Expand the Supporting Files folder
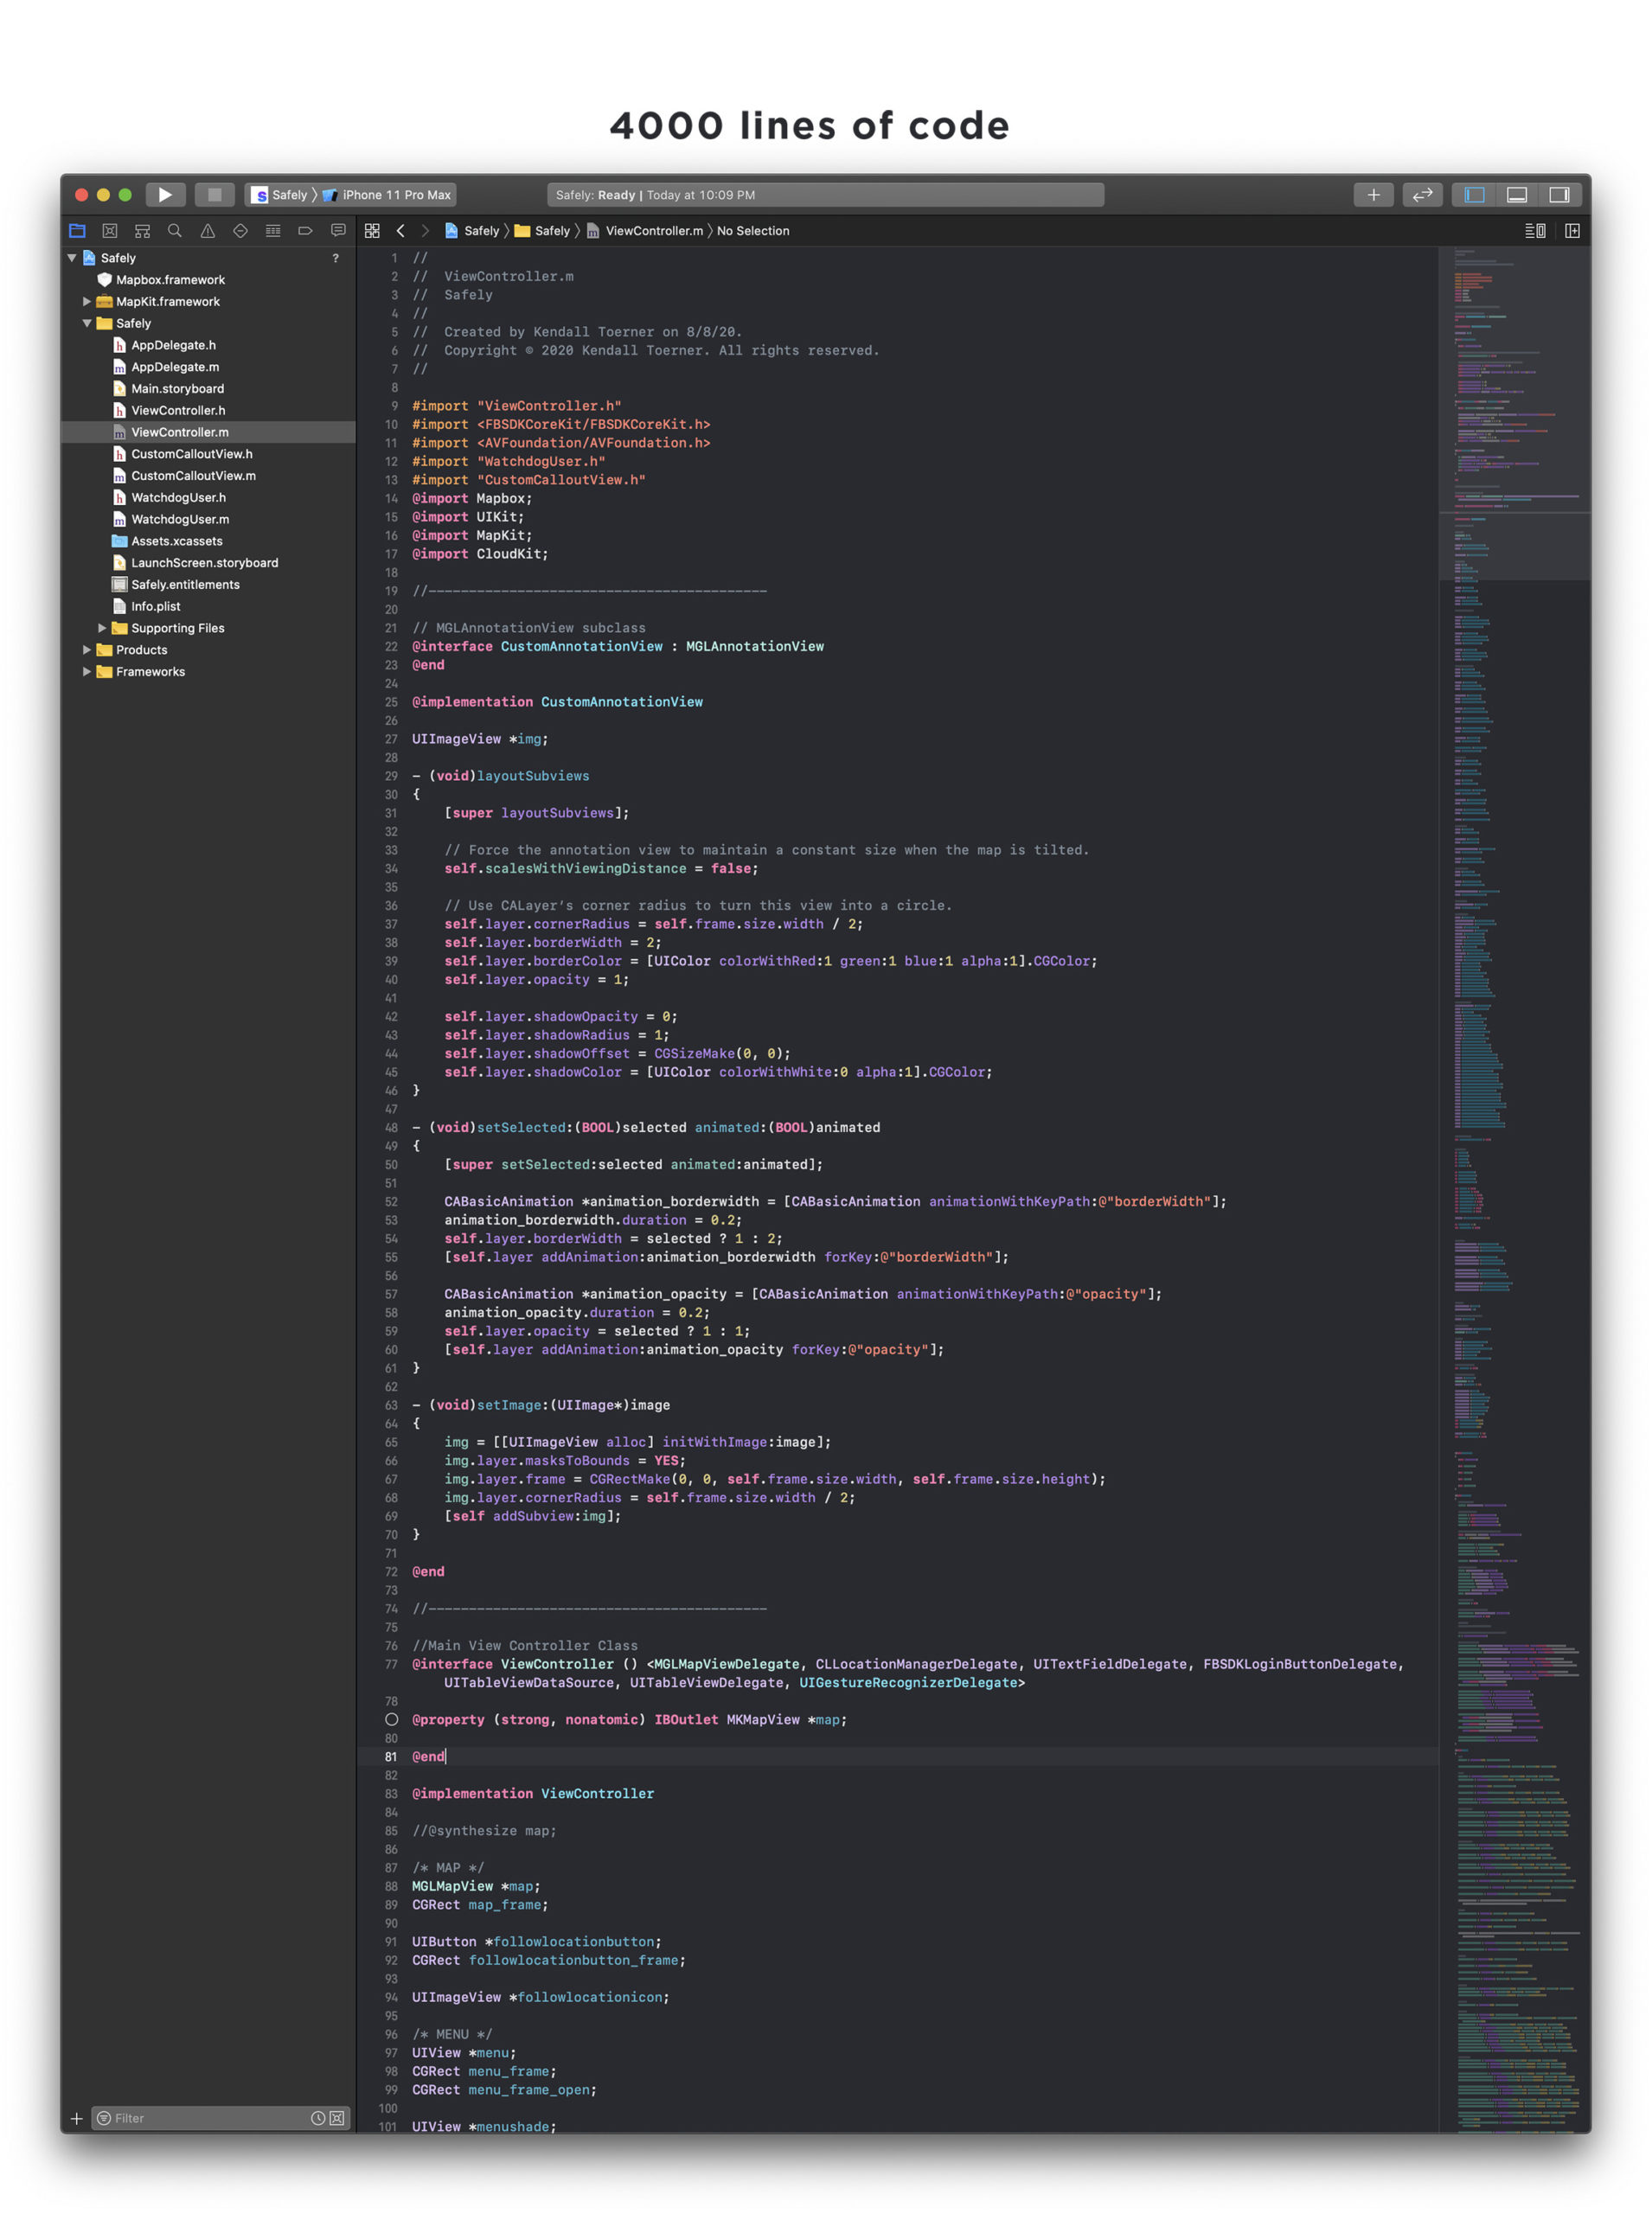The width and height of the screenshot is (1652, 2214). [x=102, y=628]
